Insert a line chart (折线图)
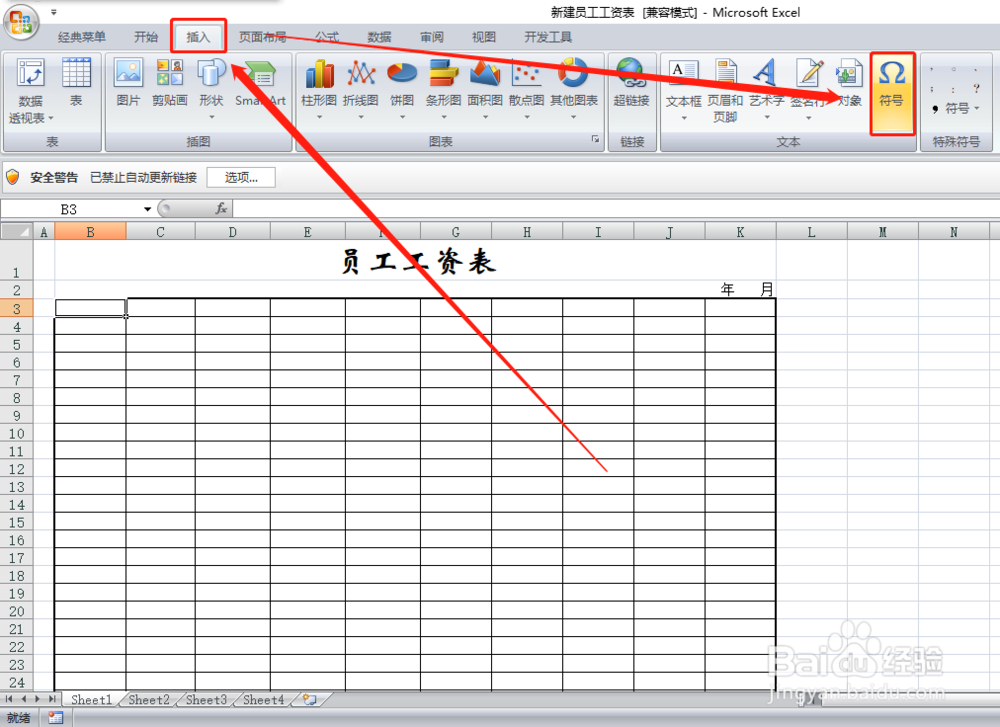The height and width of the screenshot is (727, 1000). 360,89
